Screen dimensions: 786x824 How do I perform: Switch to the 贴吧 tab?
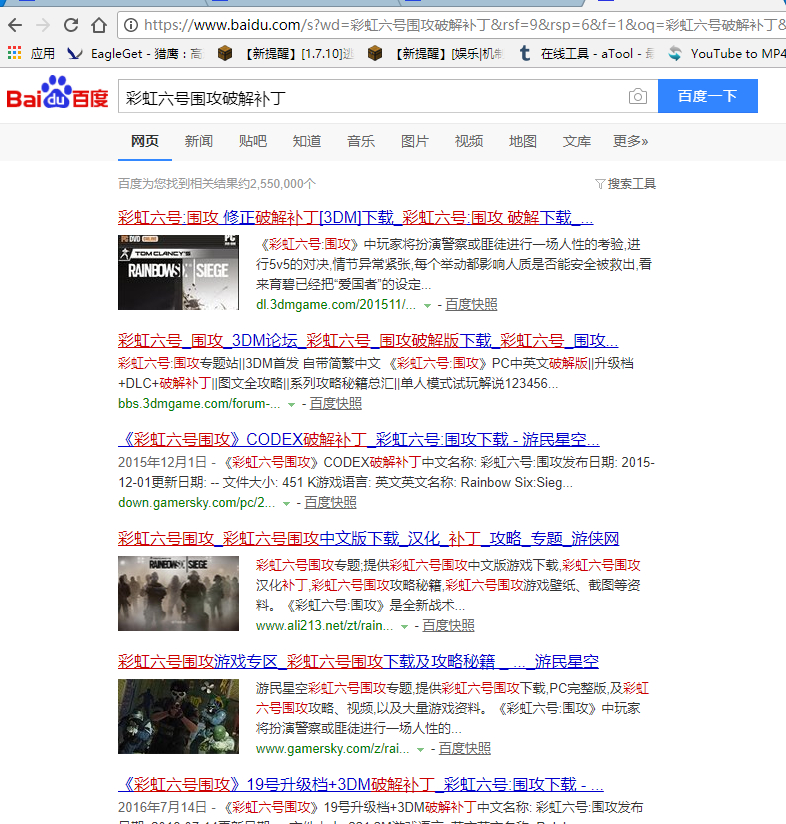click(253, 141)
